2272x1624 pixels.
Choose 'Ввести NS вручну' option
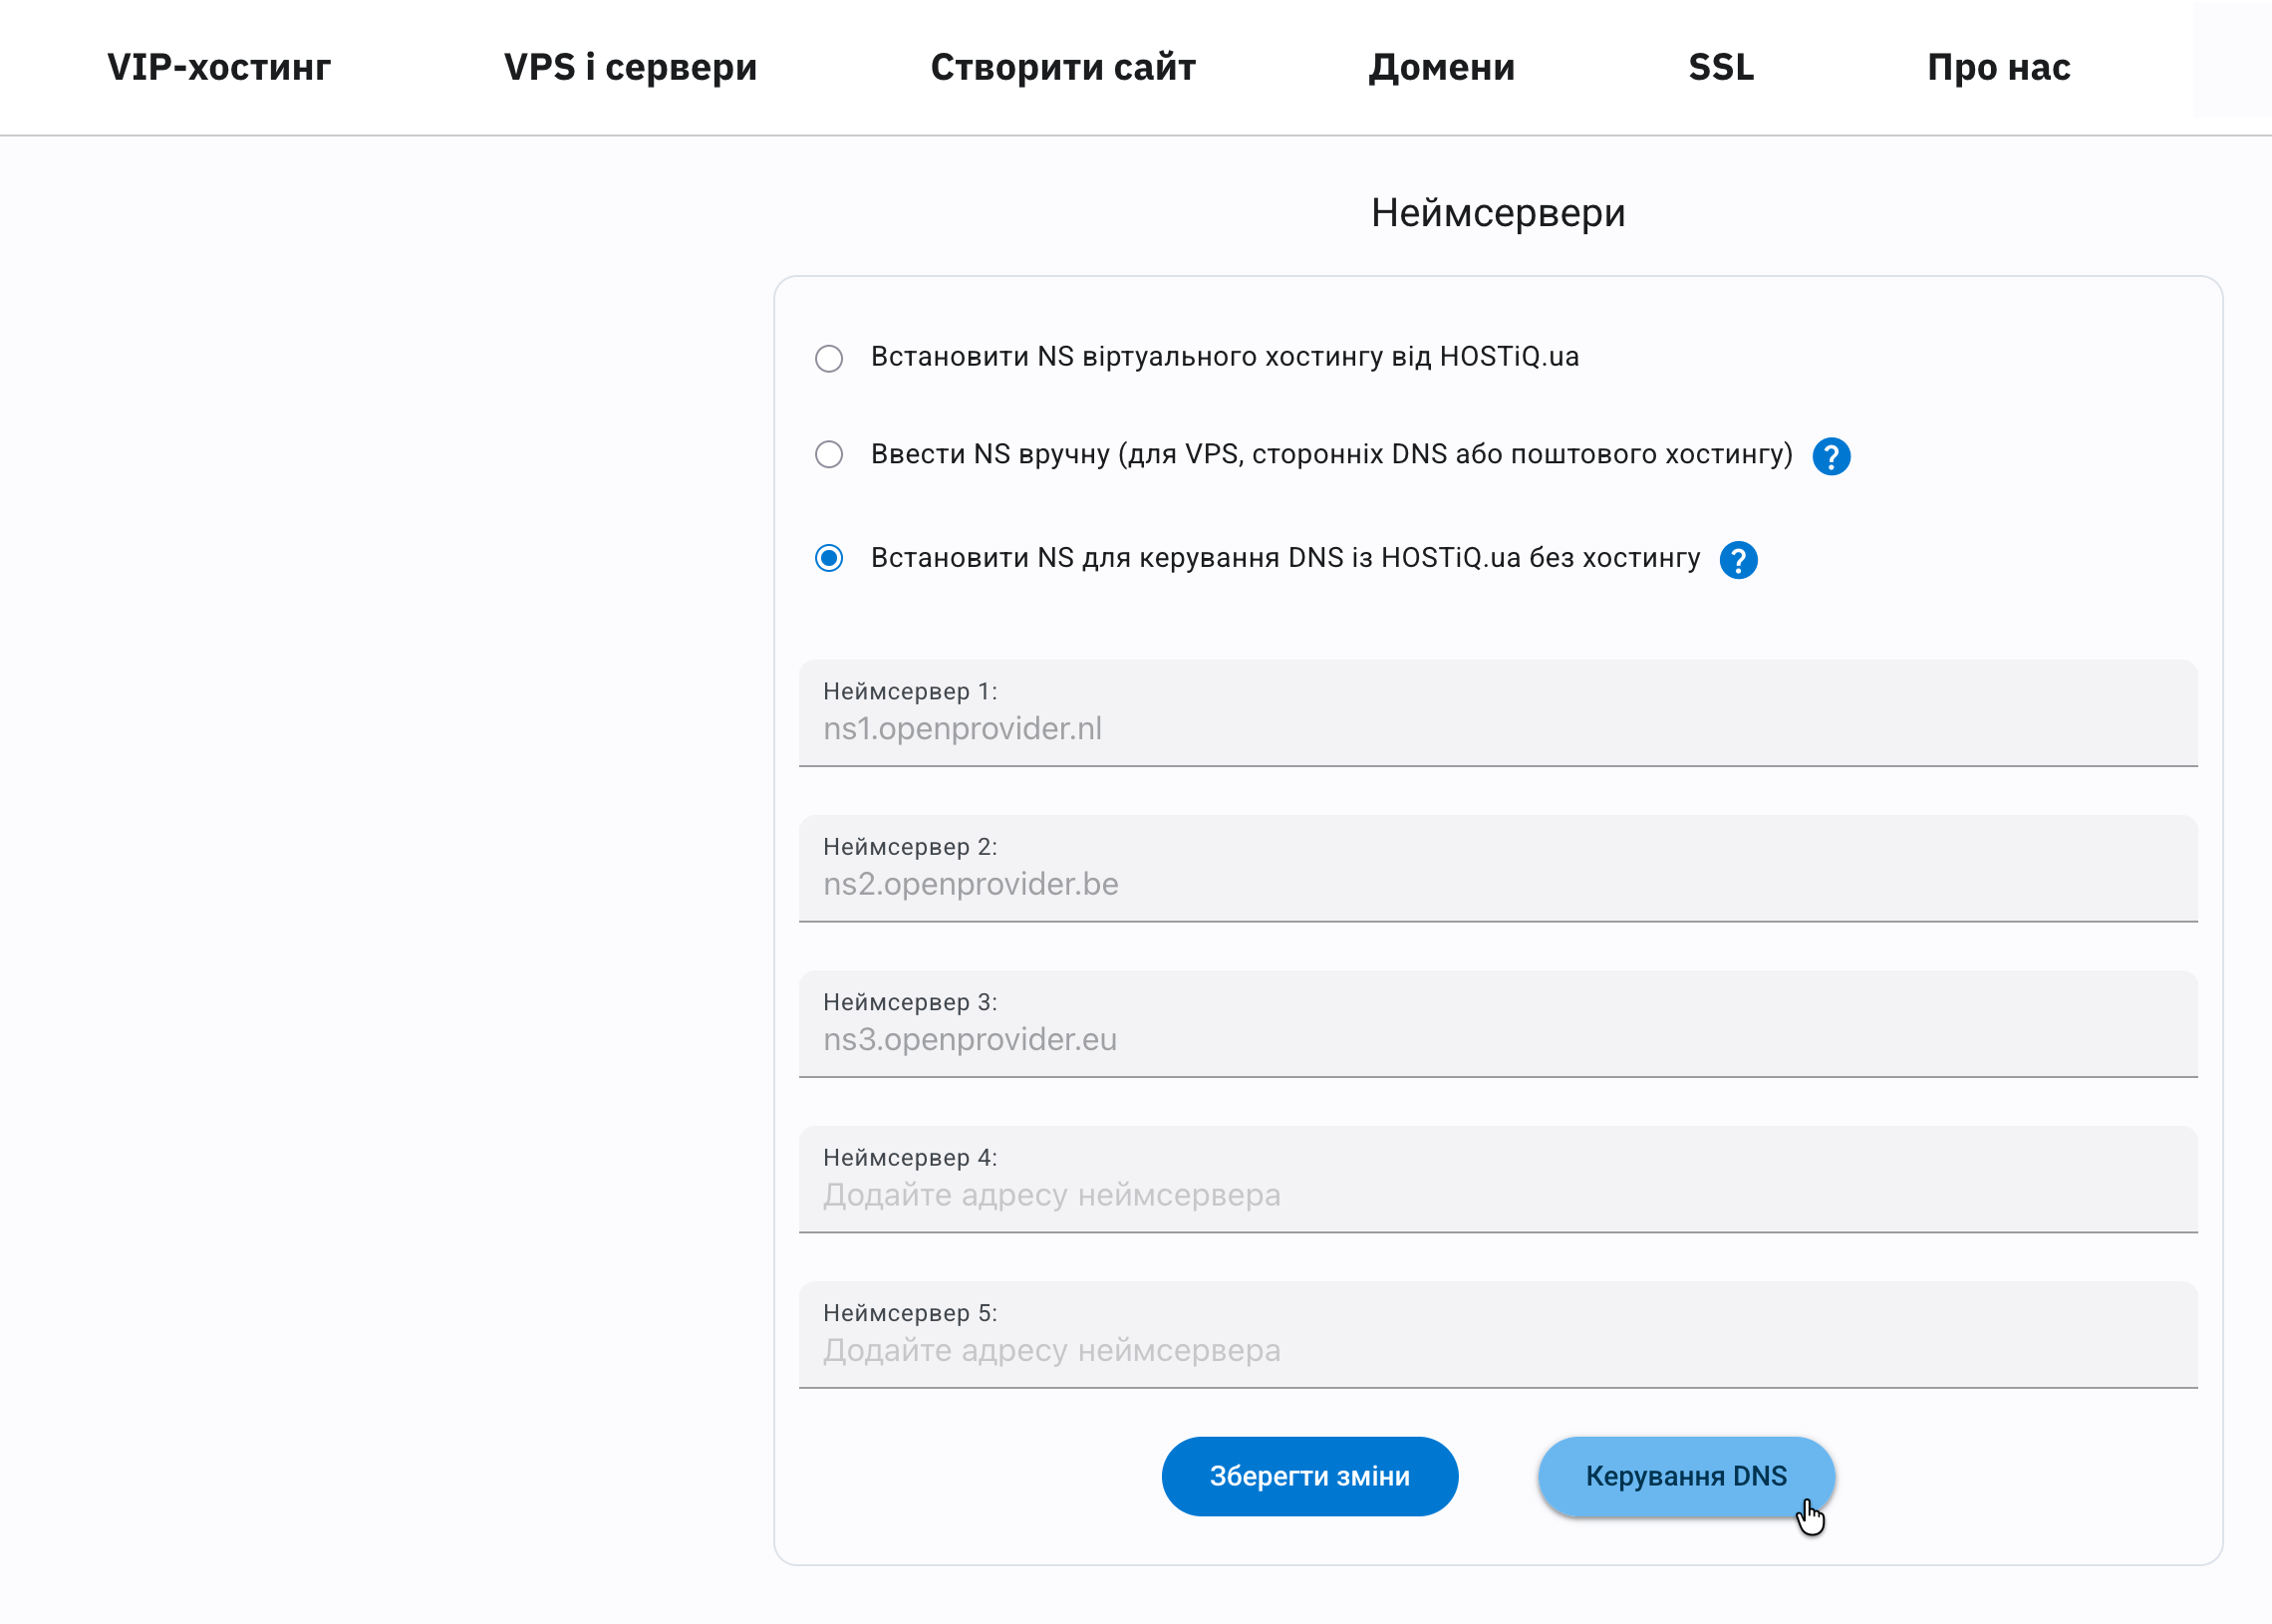pyautogui.click(x=829, y=455)
